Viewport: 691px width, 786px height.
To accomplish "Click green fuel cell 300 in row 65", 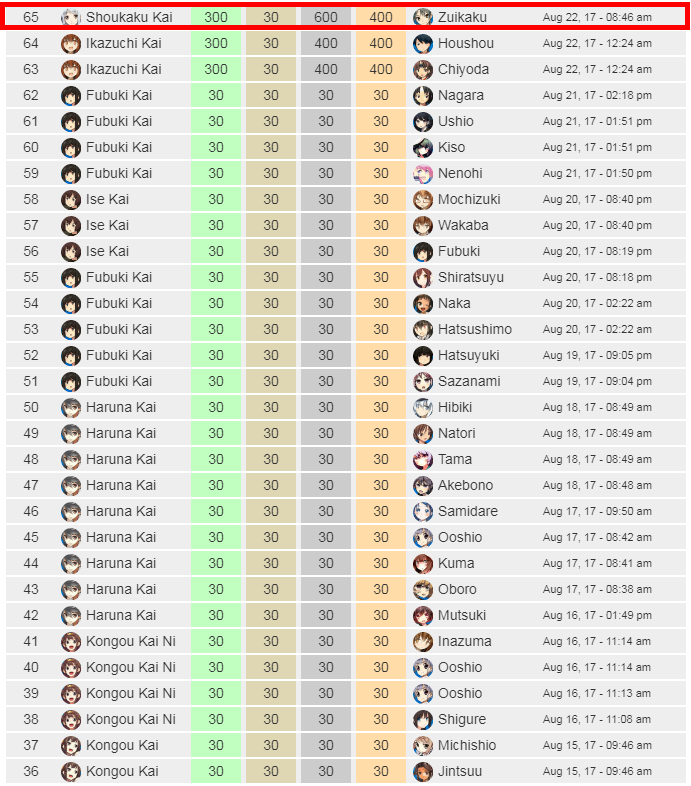I will (216, 18).
